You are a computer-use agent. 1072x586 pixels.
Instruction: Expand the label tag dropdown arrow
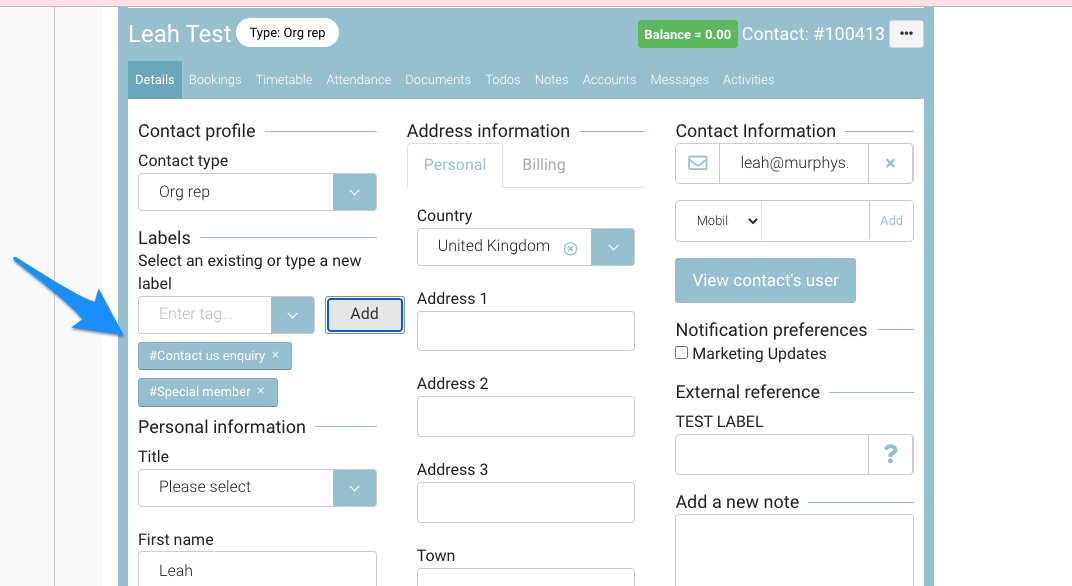(292, 315)
